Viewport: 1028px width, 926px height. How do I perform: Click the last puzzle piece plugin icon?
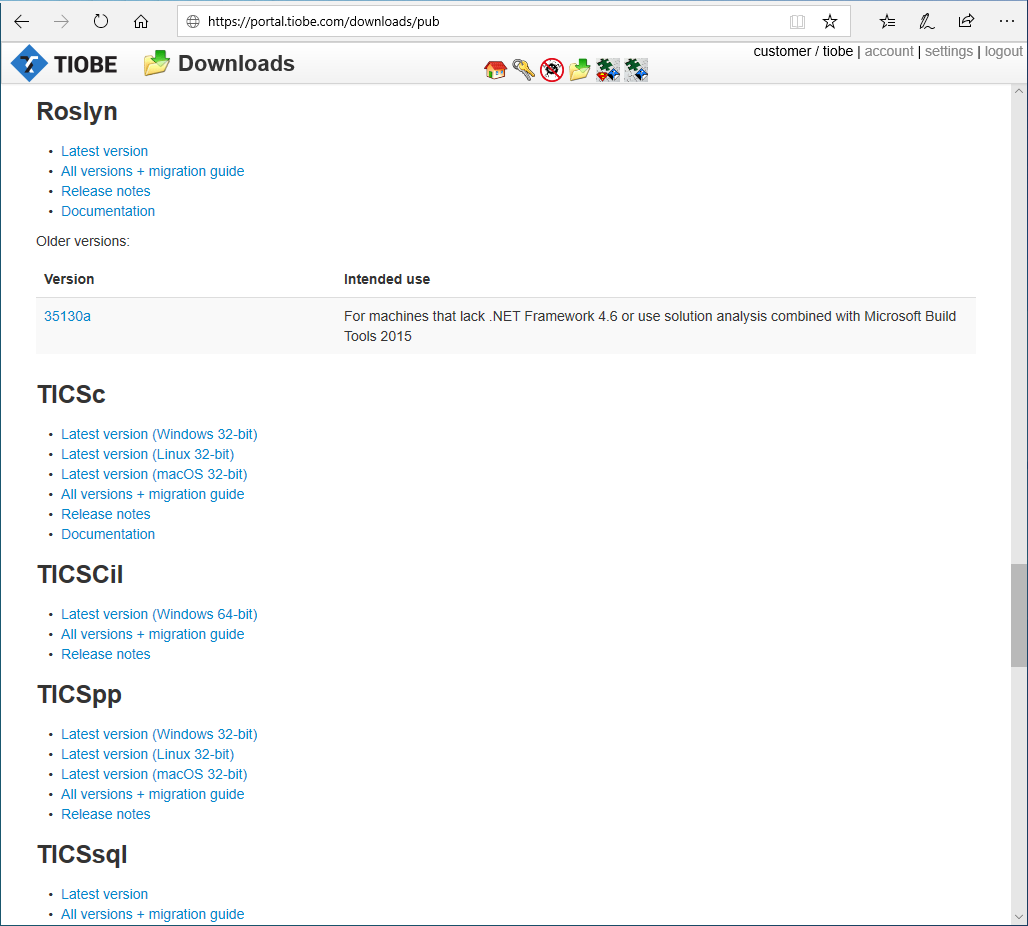point(636,70)
